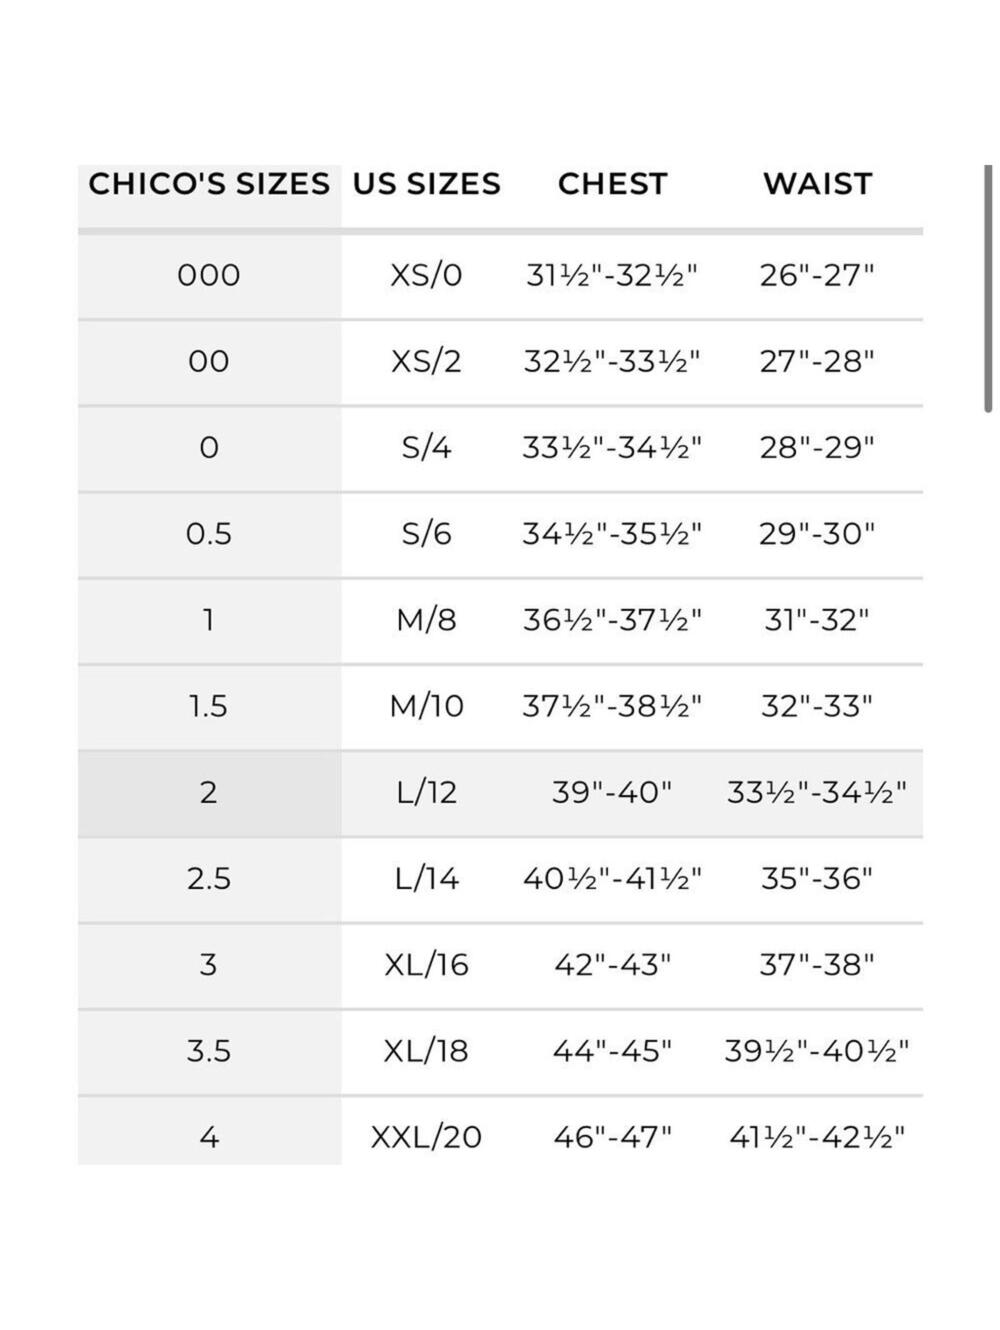
Task: Click the CHEST column header
Action: [x=612, y=184]
